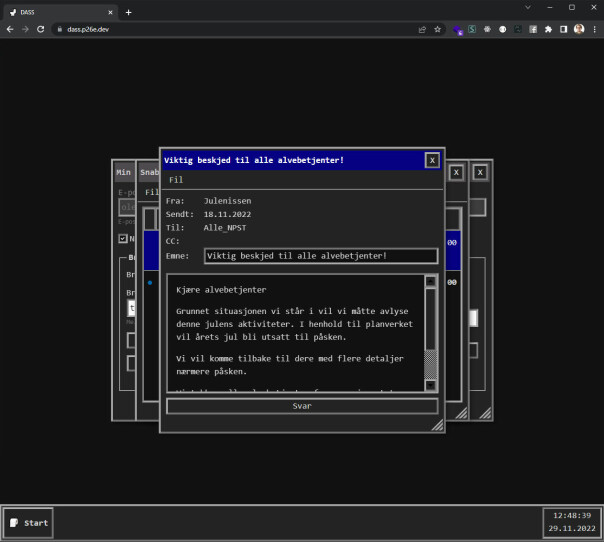The width and height of the screenshot is (604, 542).
Task: Click the sender name Julenissen
Action: pyautogui.click(x=227, y=201)
